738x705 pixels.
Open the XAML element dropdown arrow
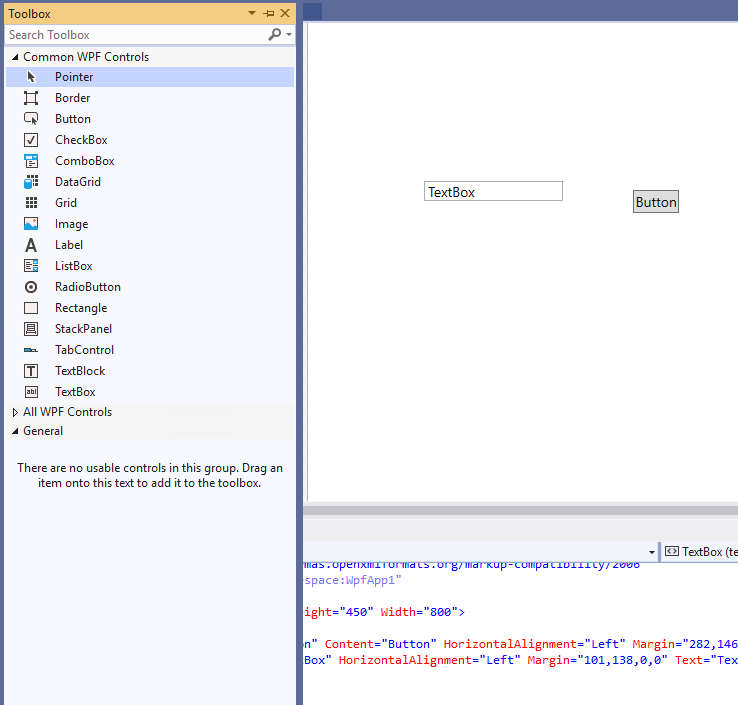click(x=652, y=552)
